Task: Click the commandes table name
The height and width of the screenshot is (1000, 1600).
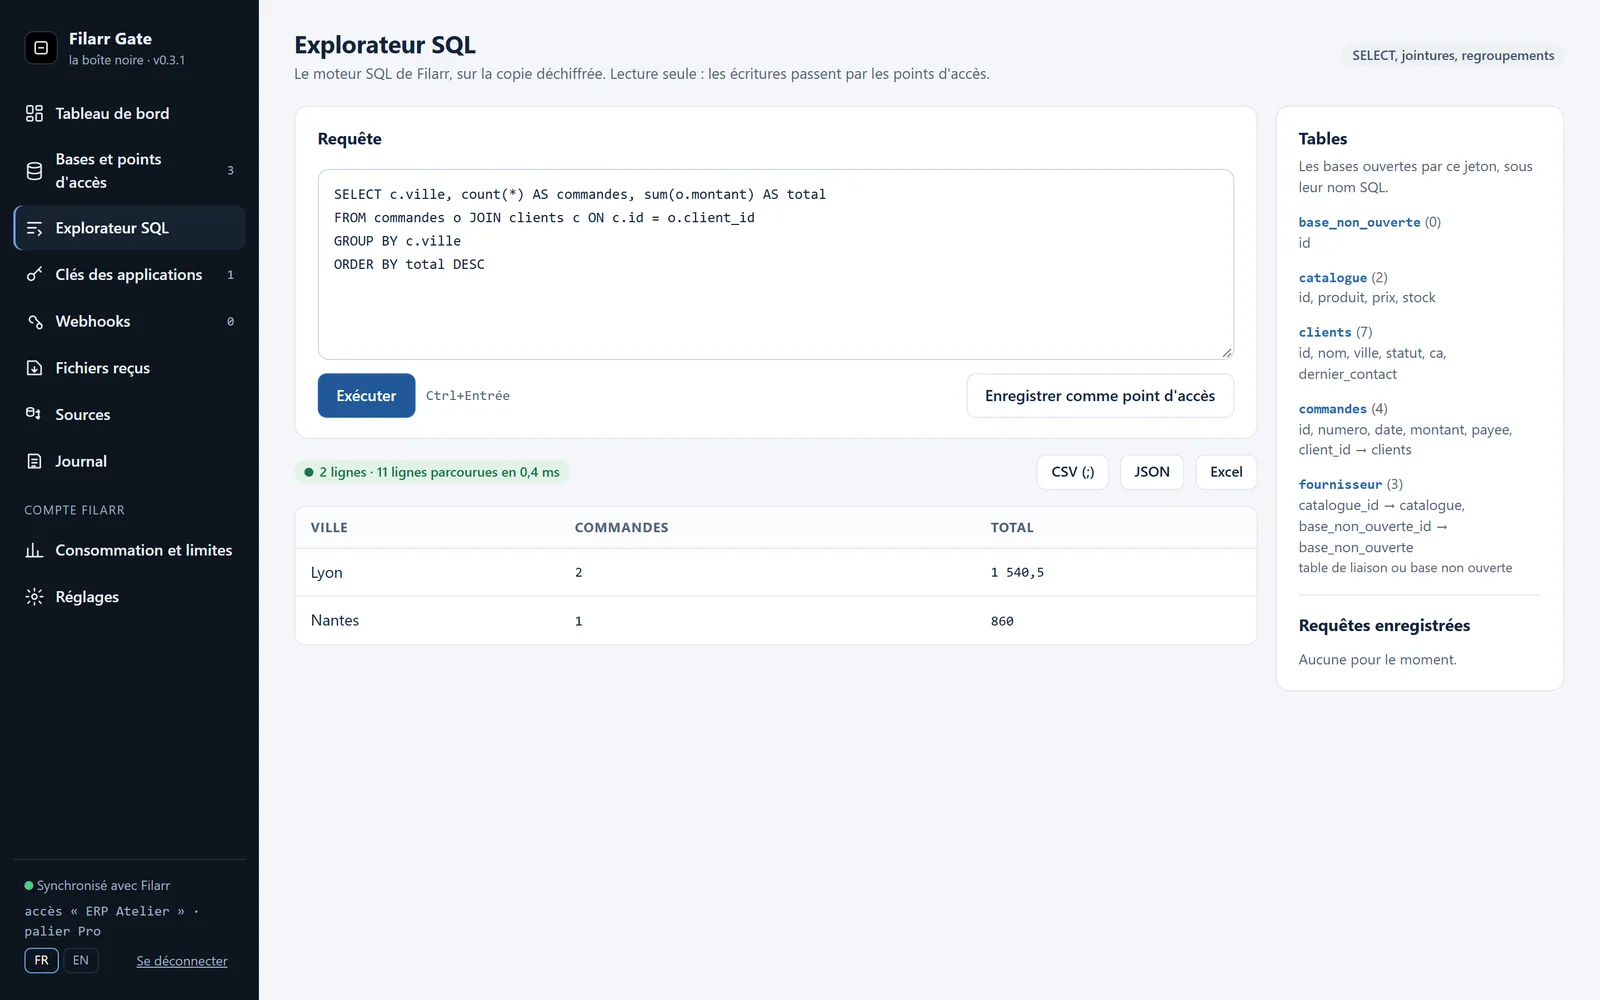Action: point(1333,409)
